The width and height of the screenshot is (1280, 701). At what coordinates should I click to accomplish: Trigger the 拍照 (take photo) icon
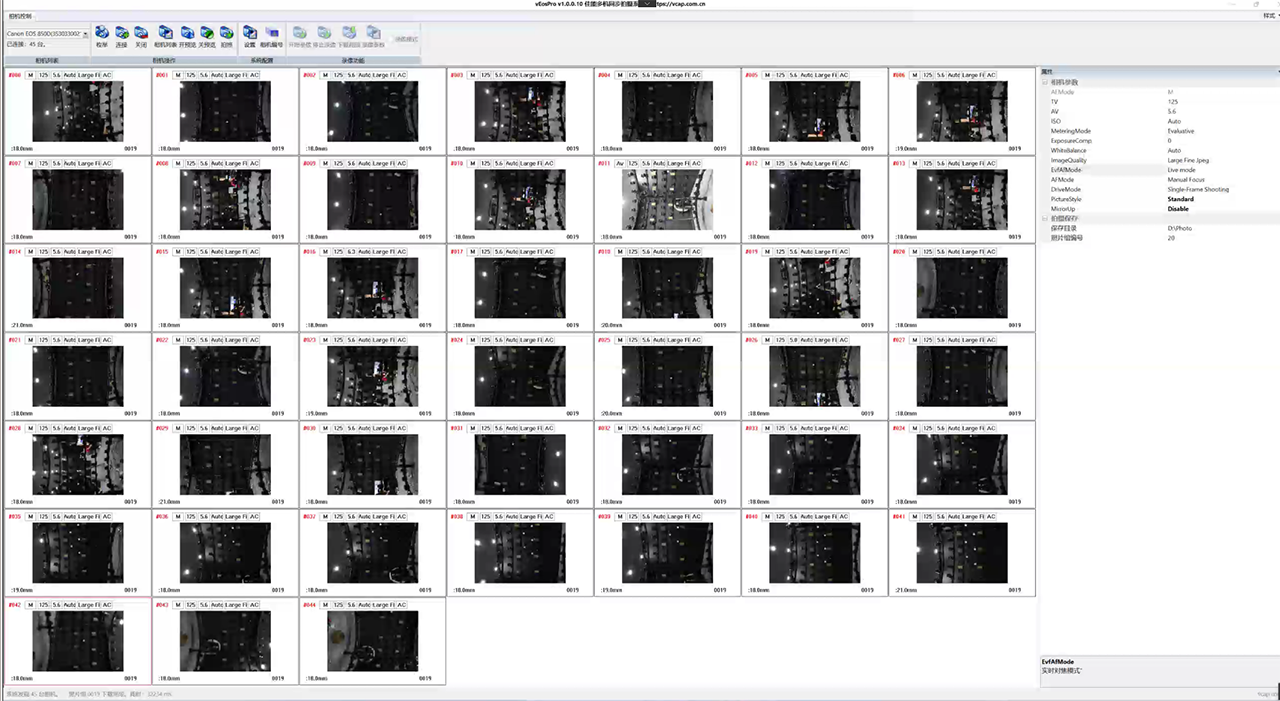pos(226,36)
